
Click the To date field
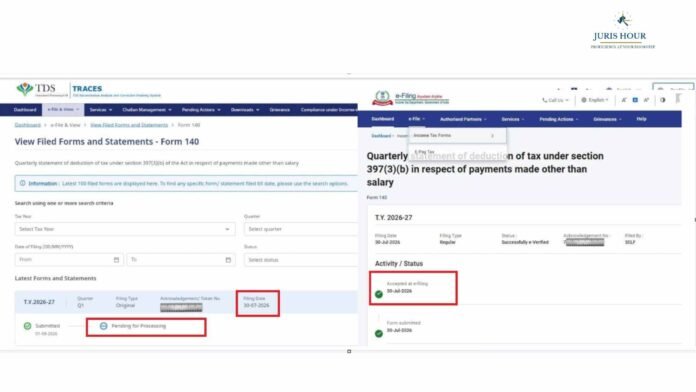(181, 260)
